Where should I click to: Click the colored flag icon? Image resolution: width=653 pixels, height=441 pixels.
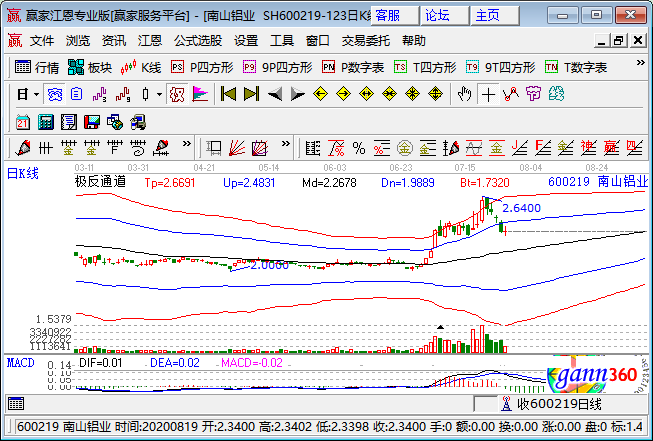[200, 94]
